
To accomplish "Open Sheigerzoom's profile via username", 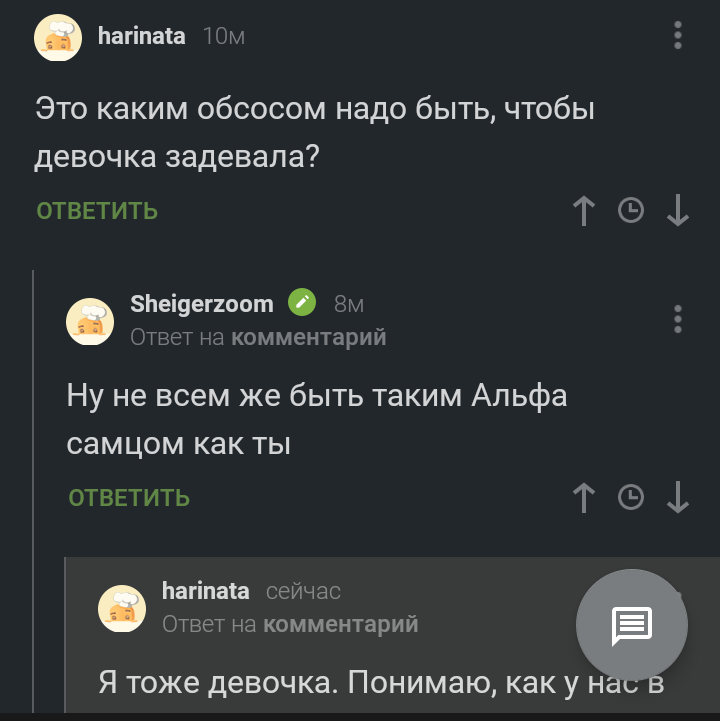I will [201, 304].
